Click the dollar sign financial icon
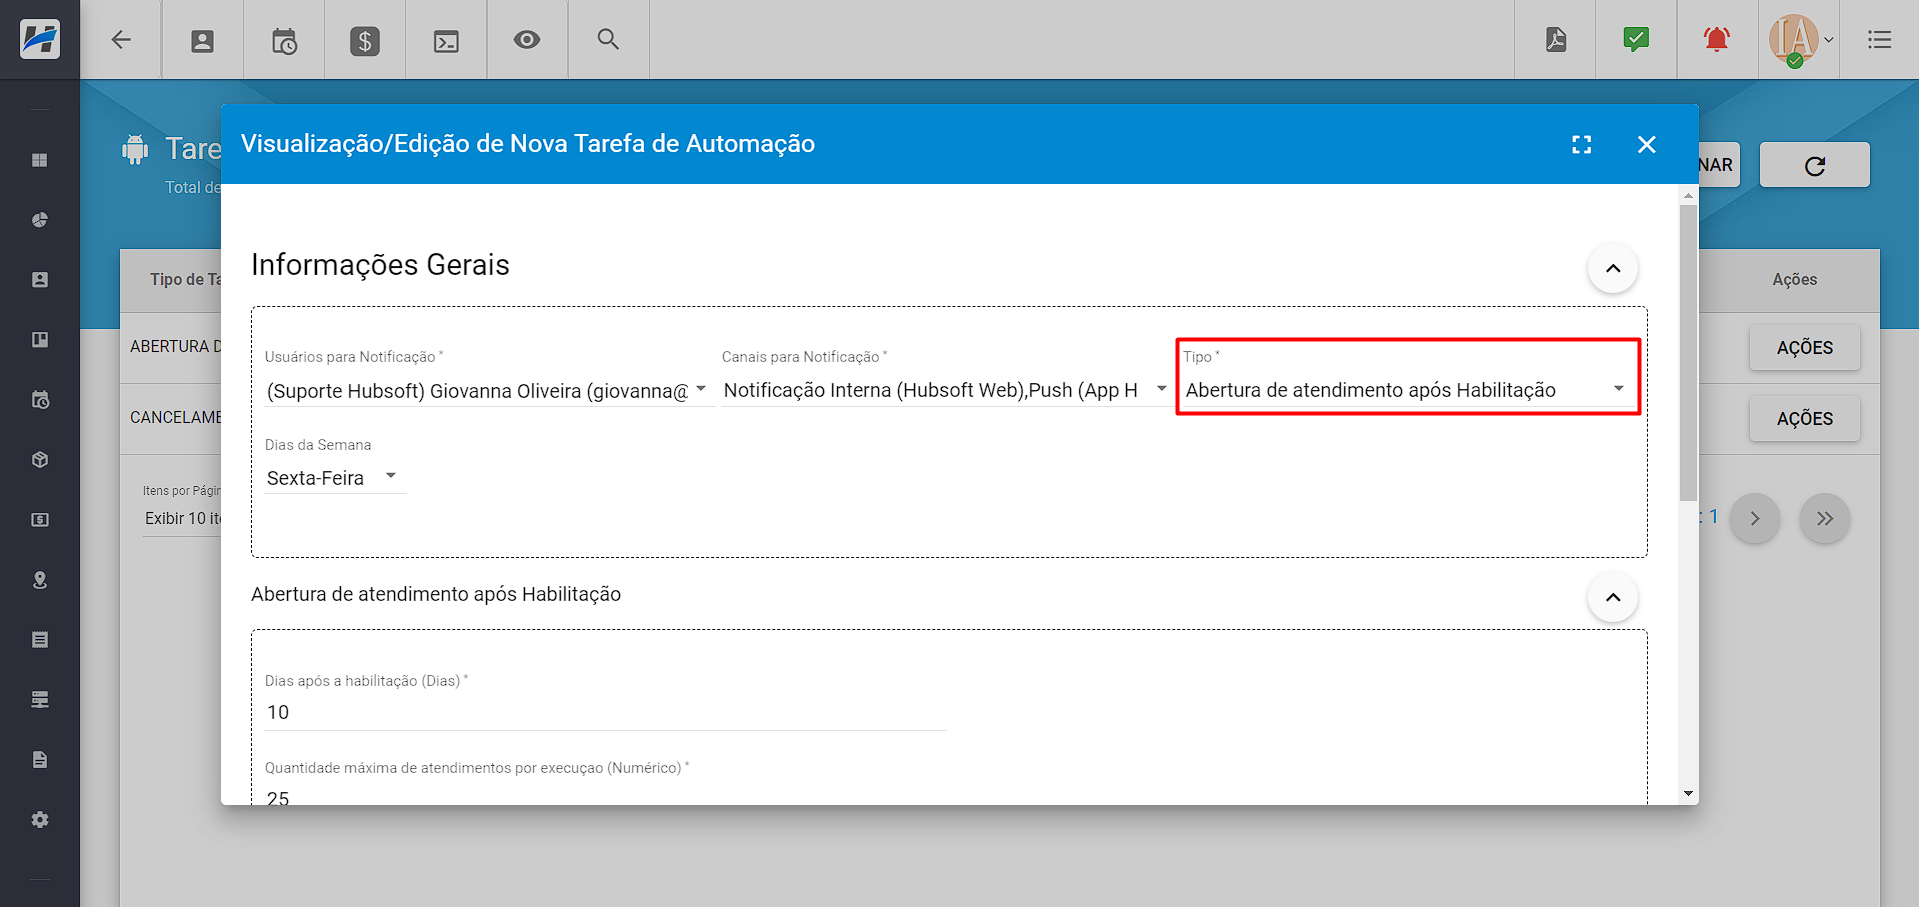 tap(364, 40)
